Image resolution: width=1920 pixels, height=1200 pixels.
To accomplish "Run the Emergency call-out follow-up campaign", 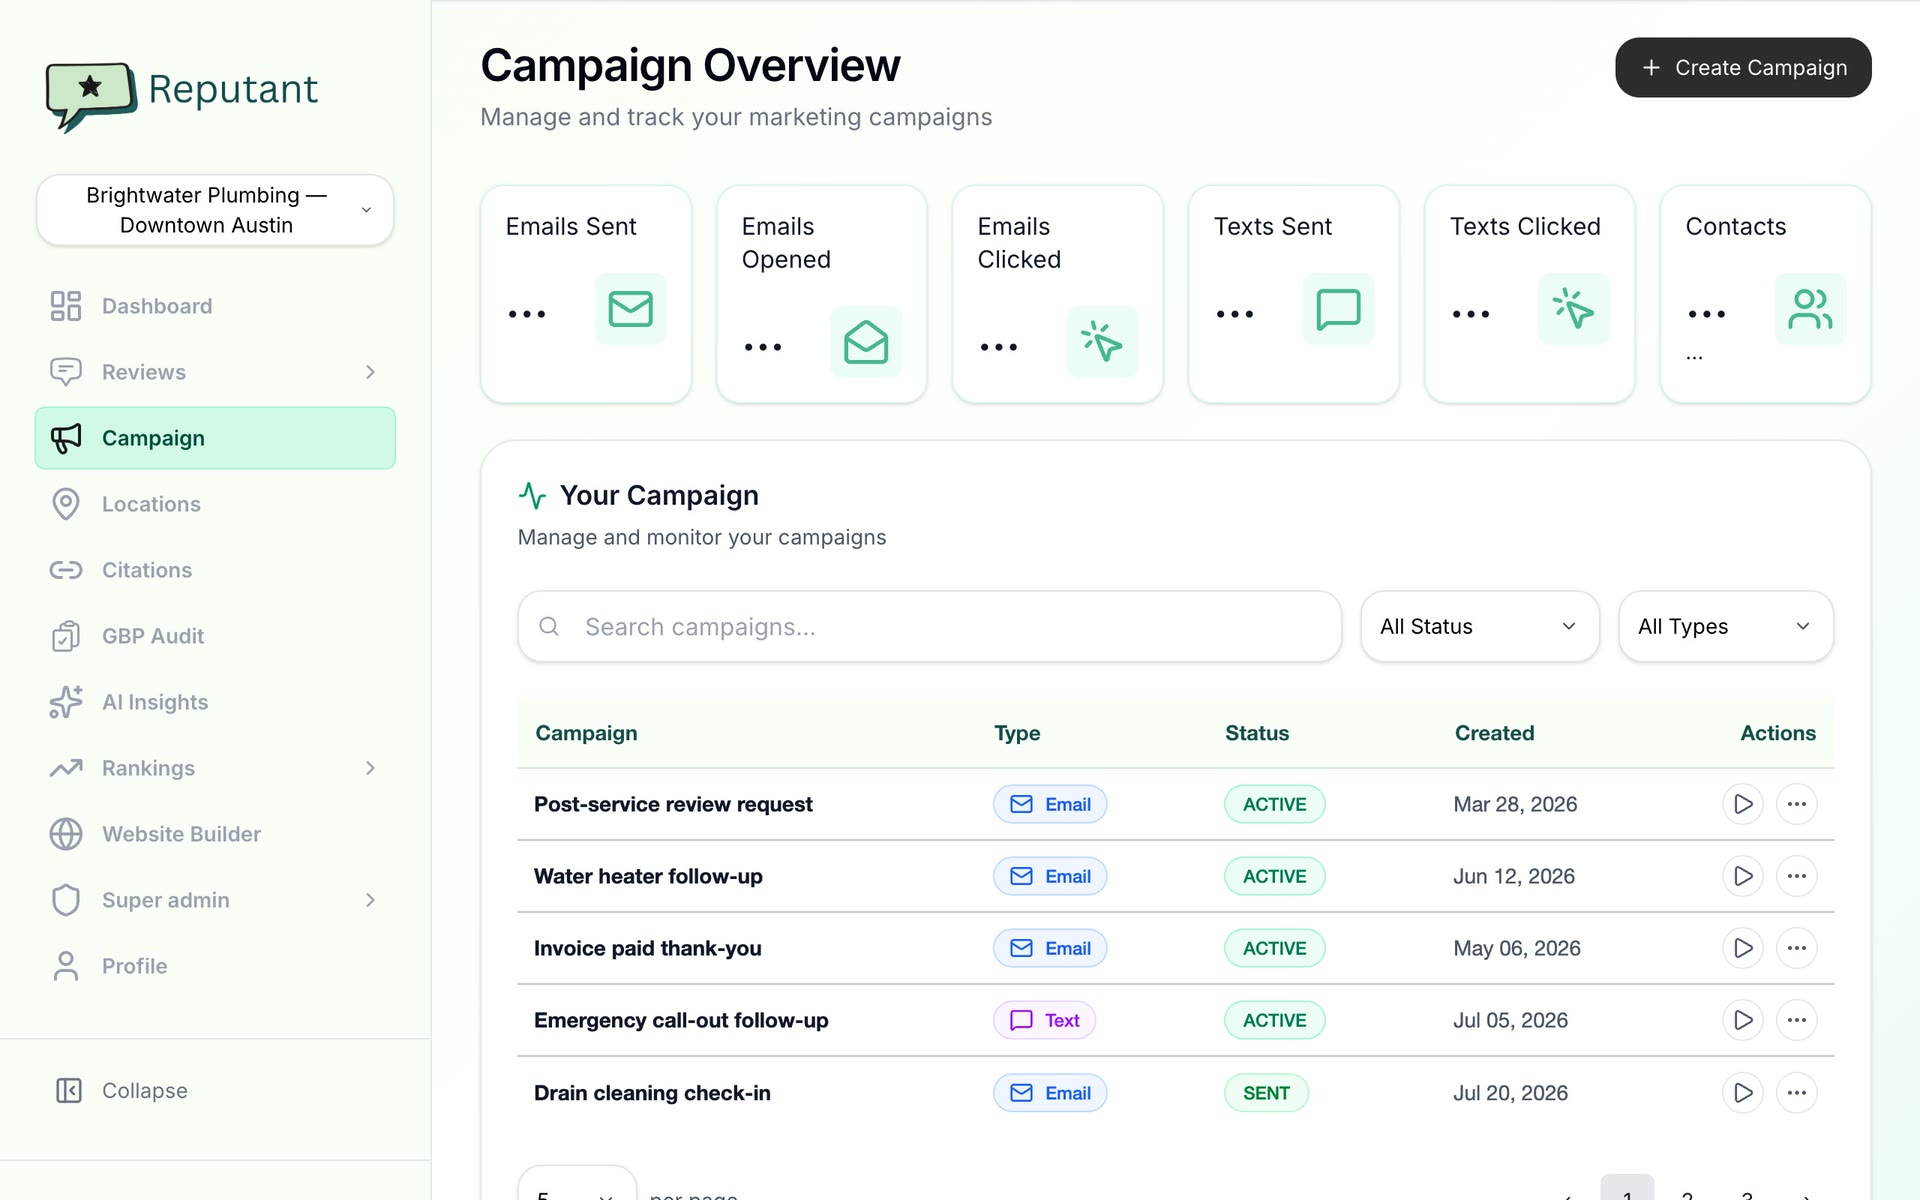I will (1743, 1020).
